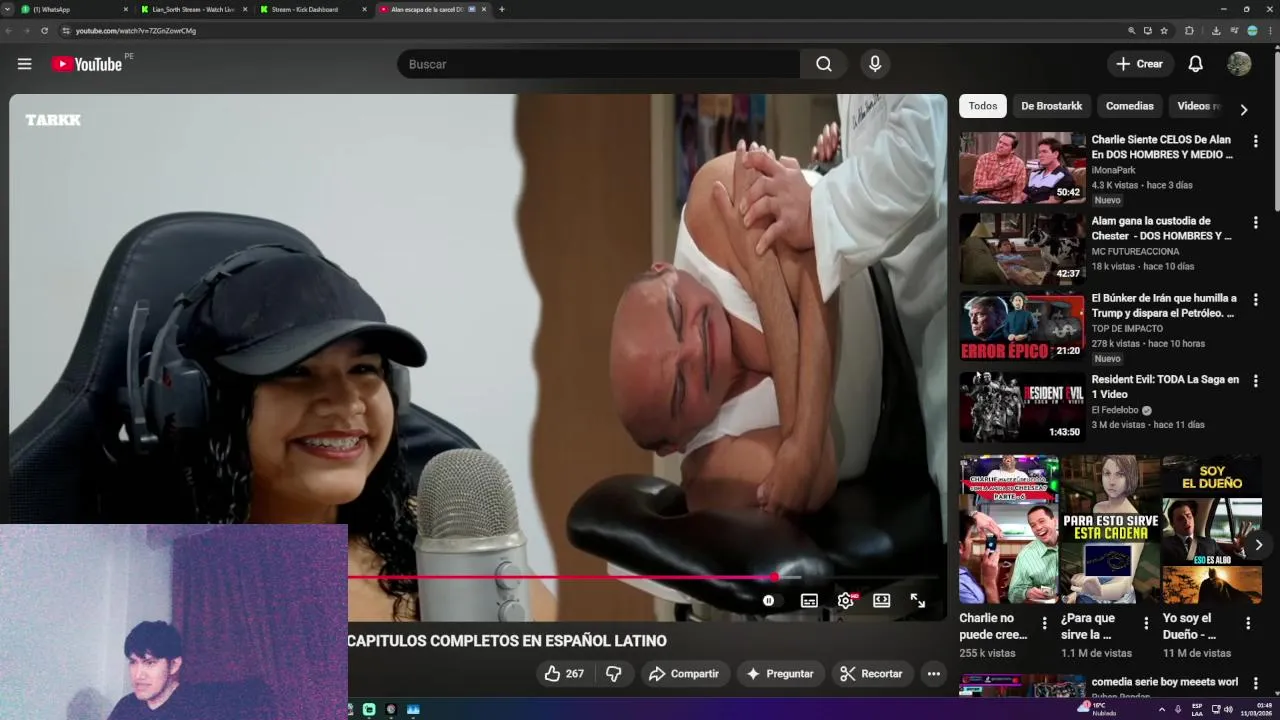This screenshot has width=1280, height=720.
Task: Open taskbar volume speaker icon
Action: click(x=1228, y=709)
